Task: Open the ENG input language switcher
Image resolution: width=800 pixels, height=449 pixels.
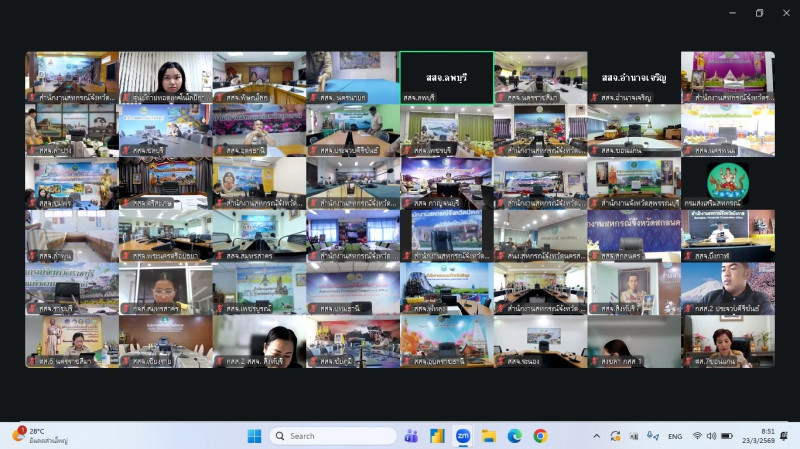Action: (675, 436)
